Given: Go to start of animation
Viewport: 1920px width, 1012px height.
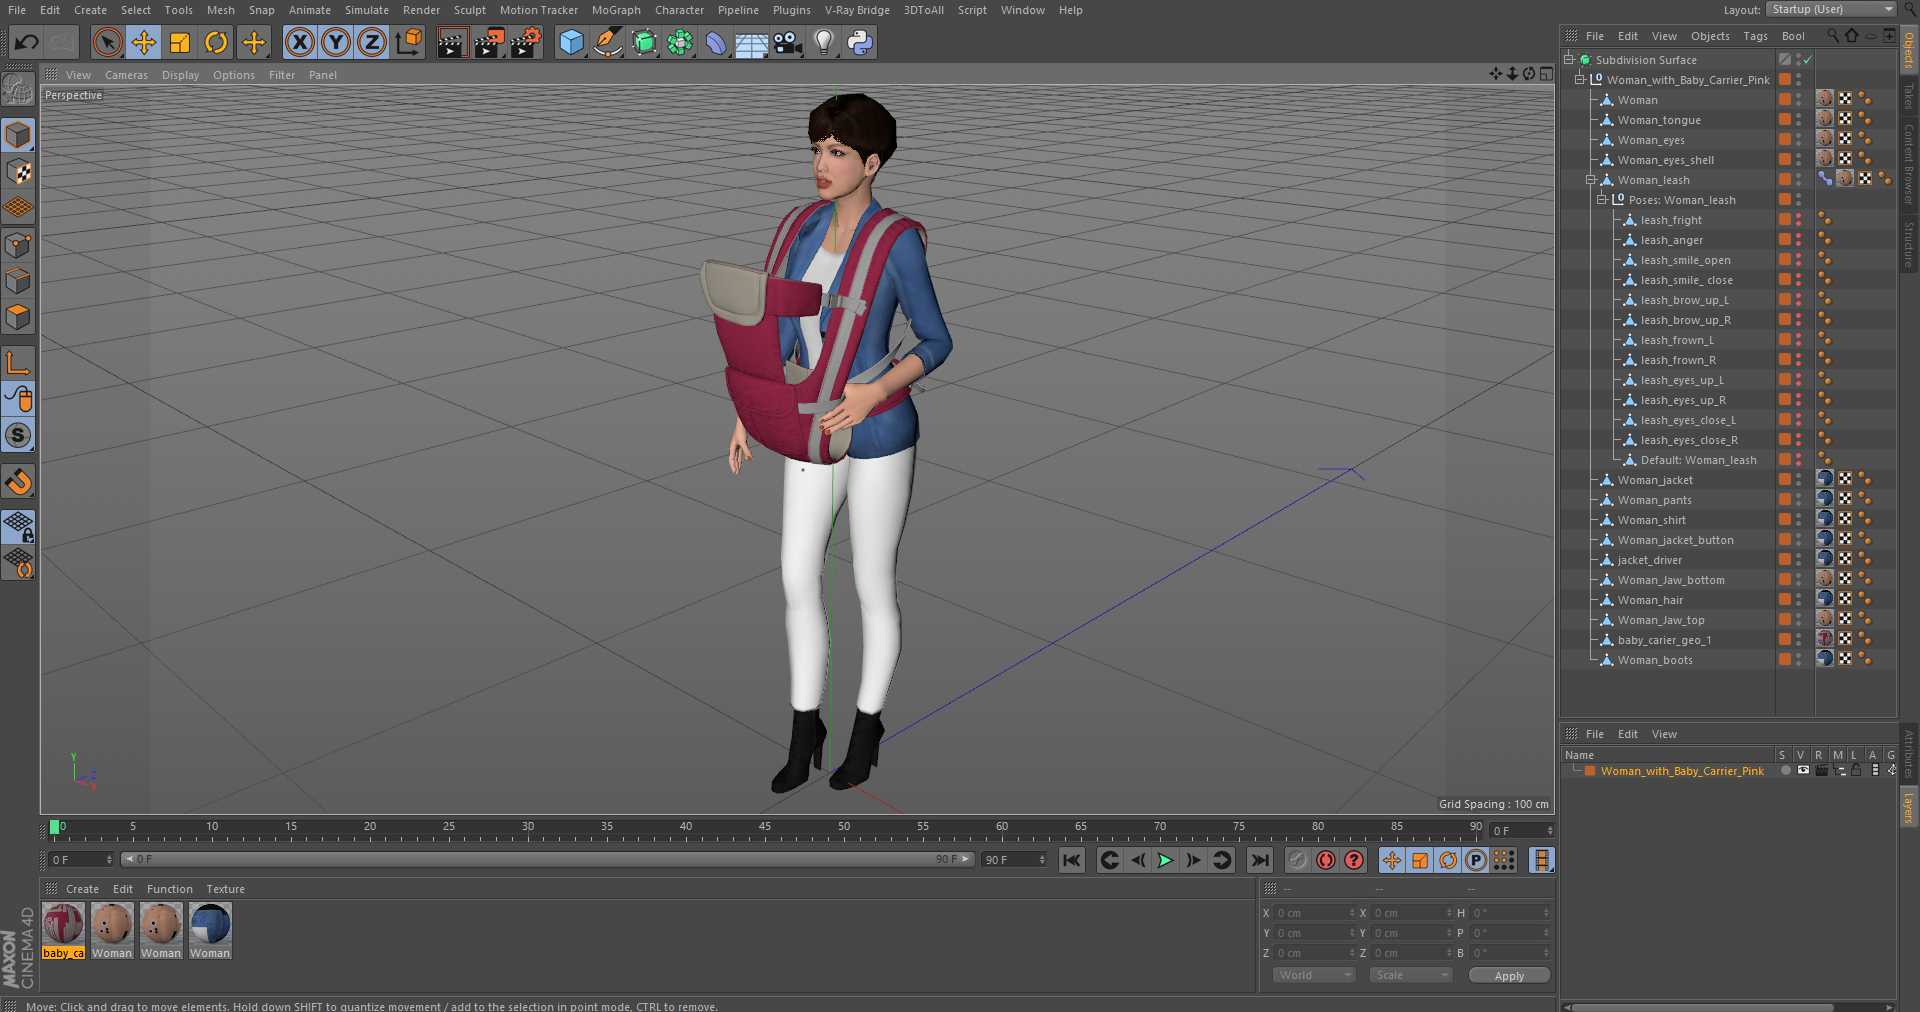Looking at the screenshot, I should point(1072,860).
